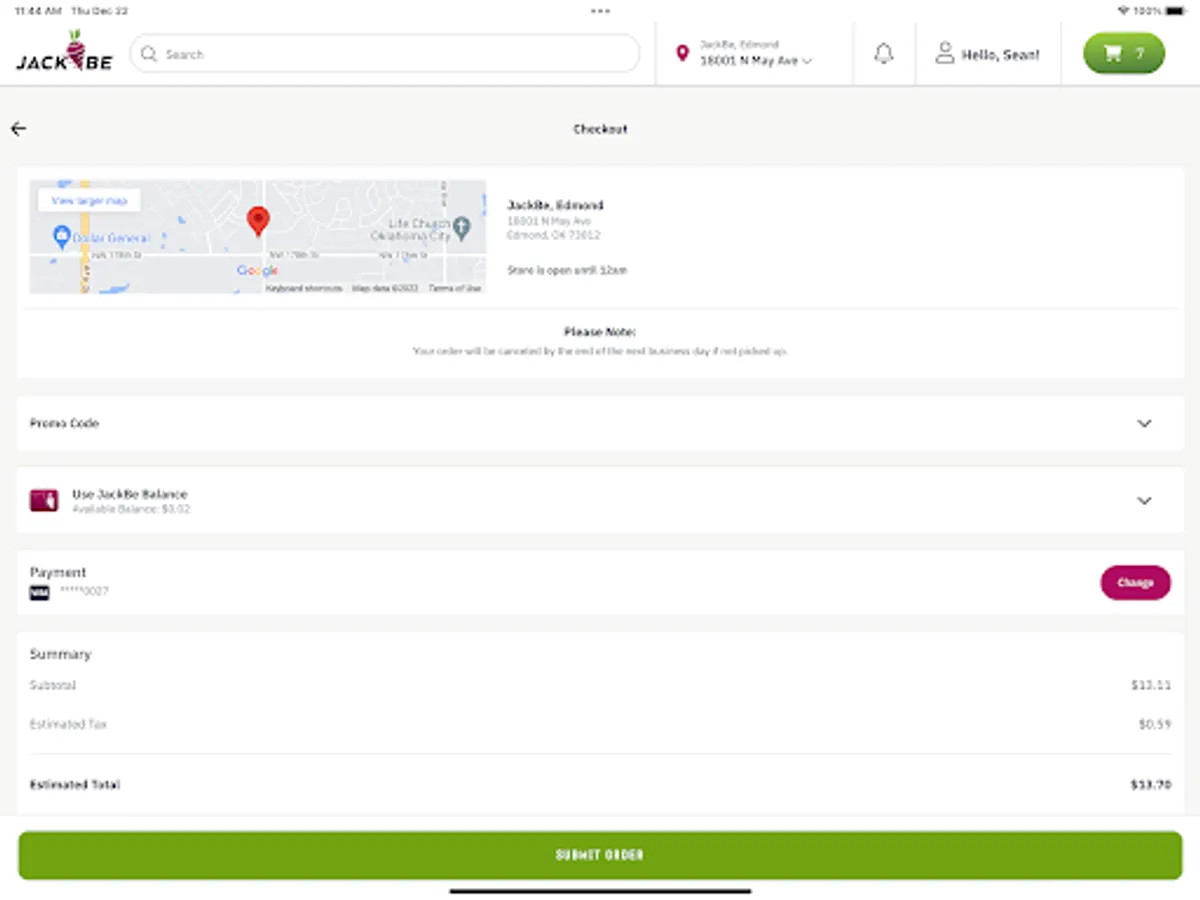Click the Store is open until 12am text

pos(567,270)
